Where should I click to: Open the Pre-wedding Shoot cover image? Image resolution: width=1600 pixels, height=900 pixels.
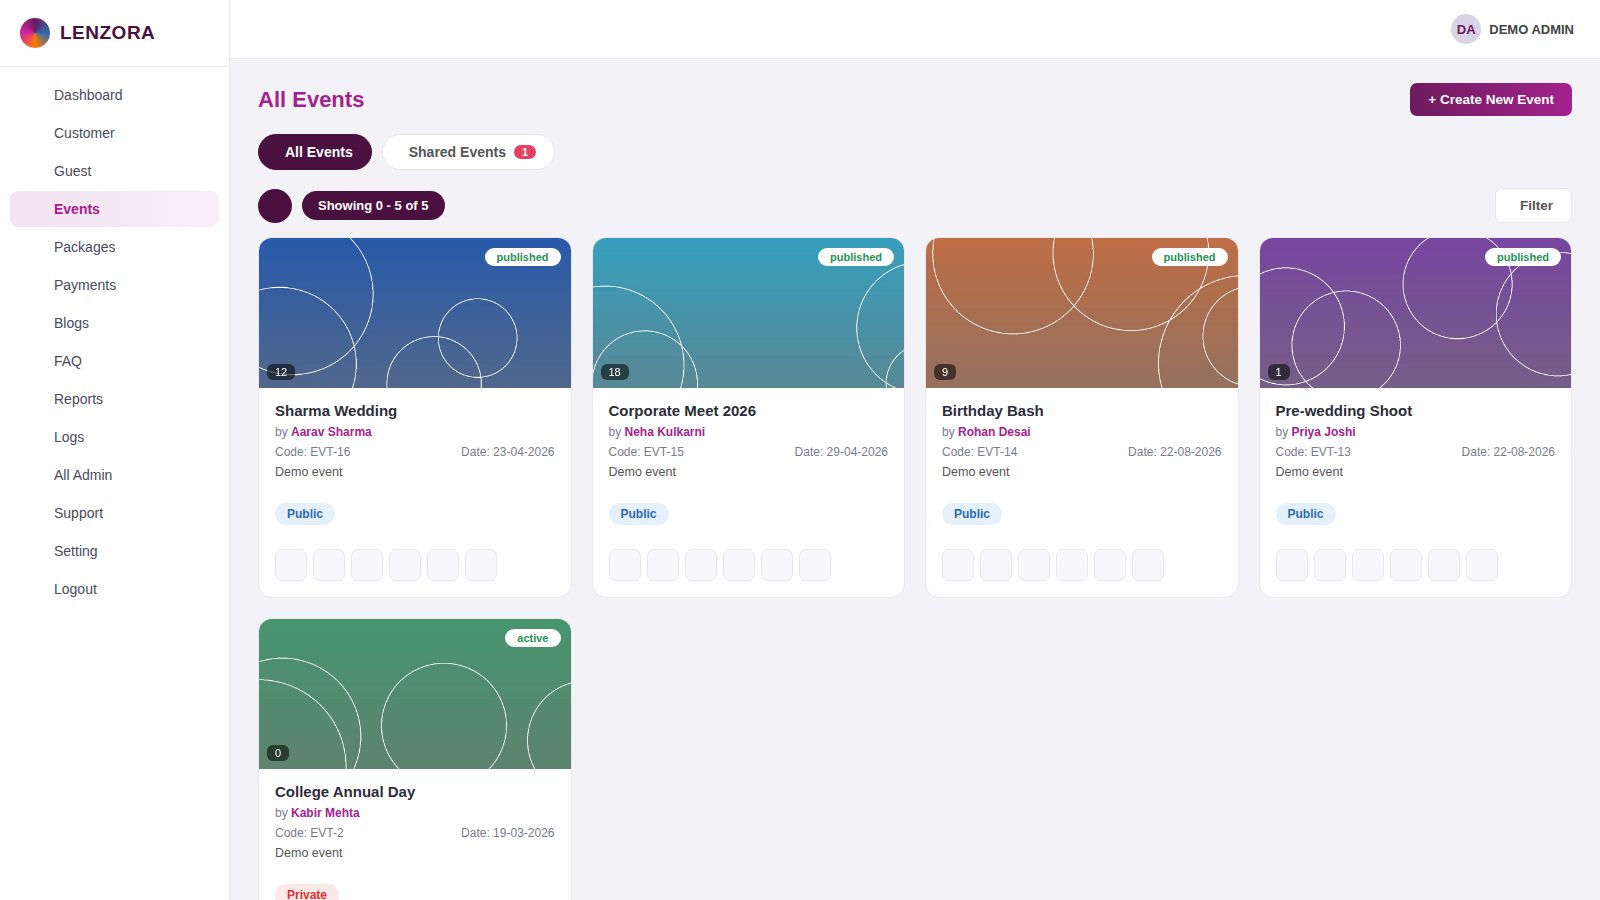1415,313
